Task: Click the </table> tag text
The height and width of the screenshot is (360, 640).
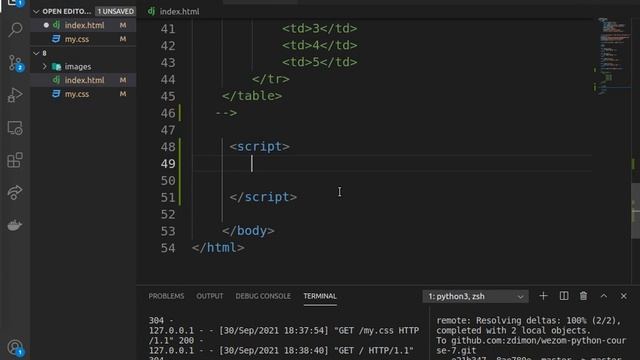Action: coord(252,96)
